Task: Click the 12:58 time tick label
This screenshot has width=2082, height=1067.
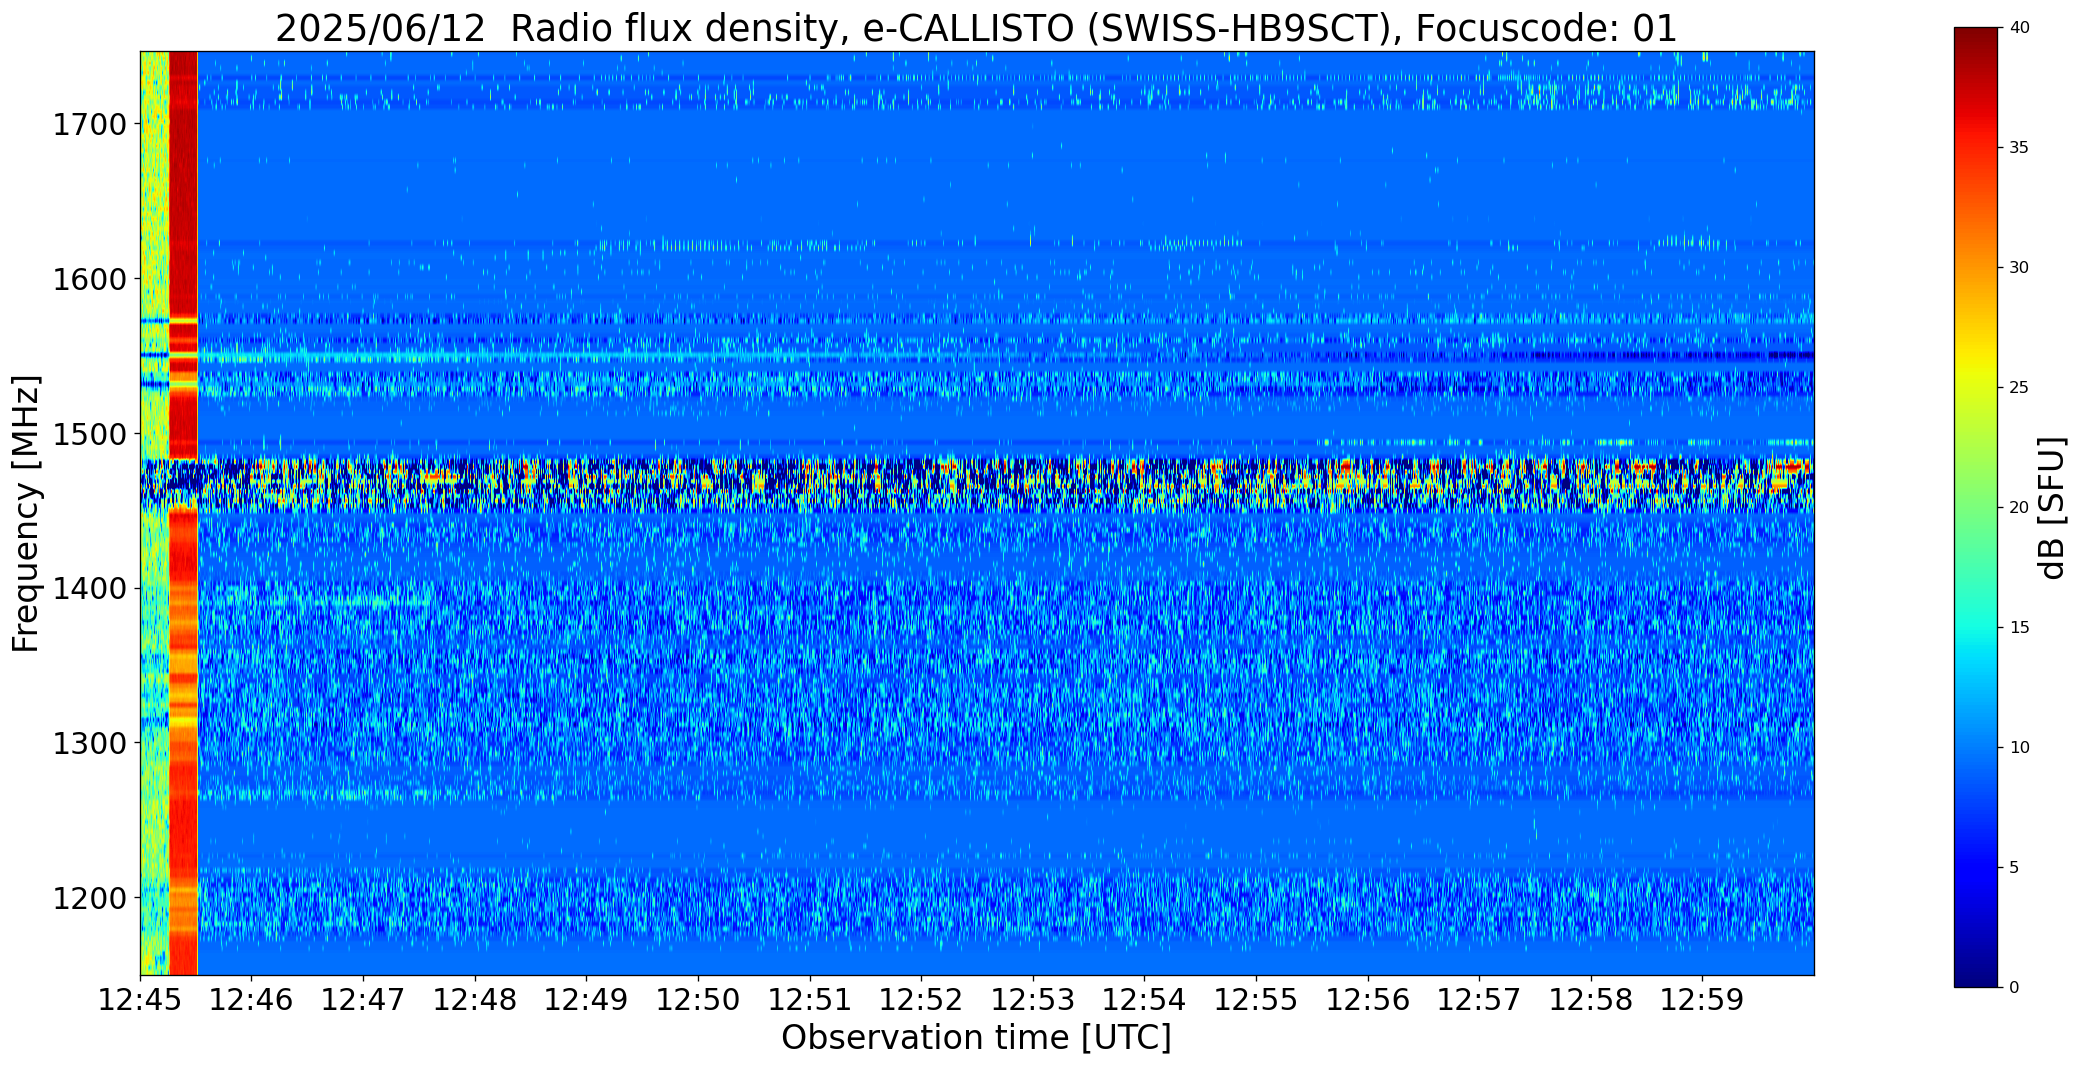Action: pos(1591,1000)
